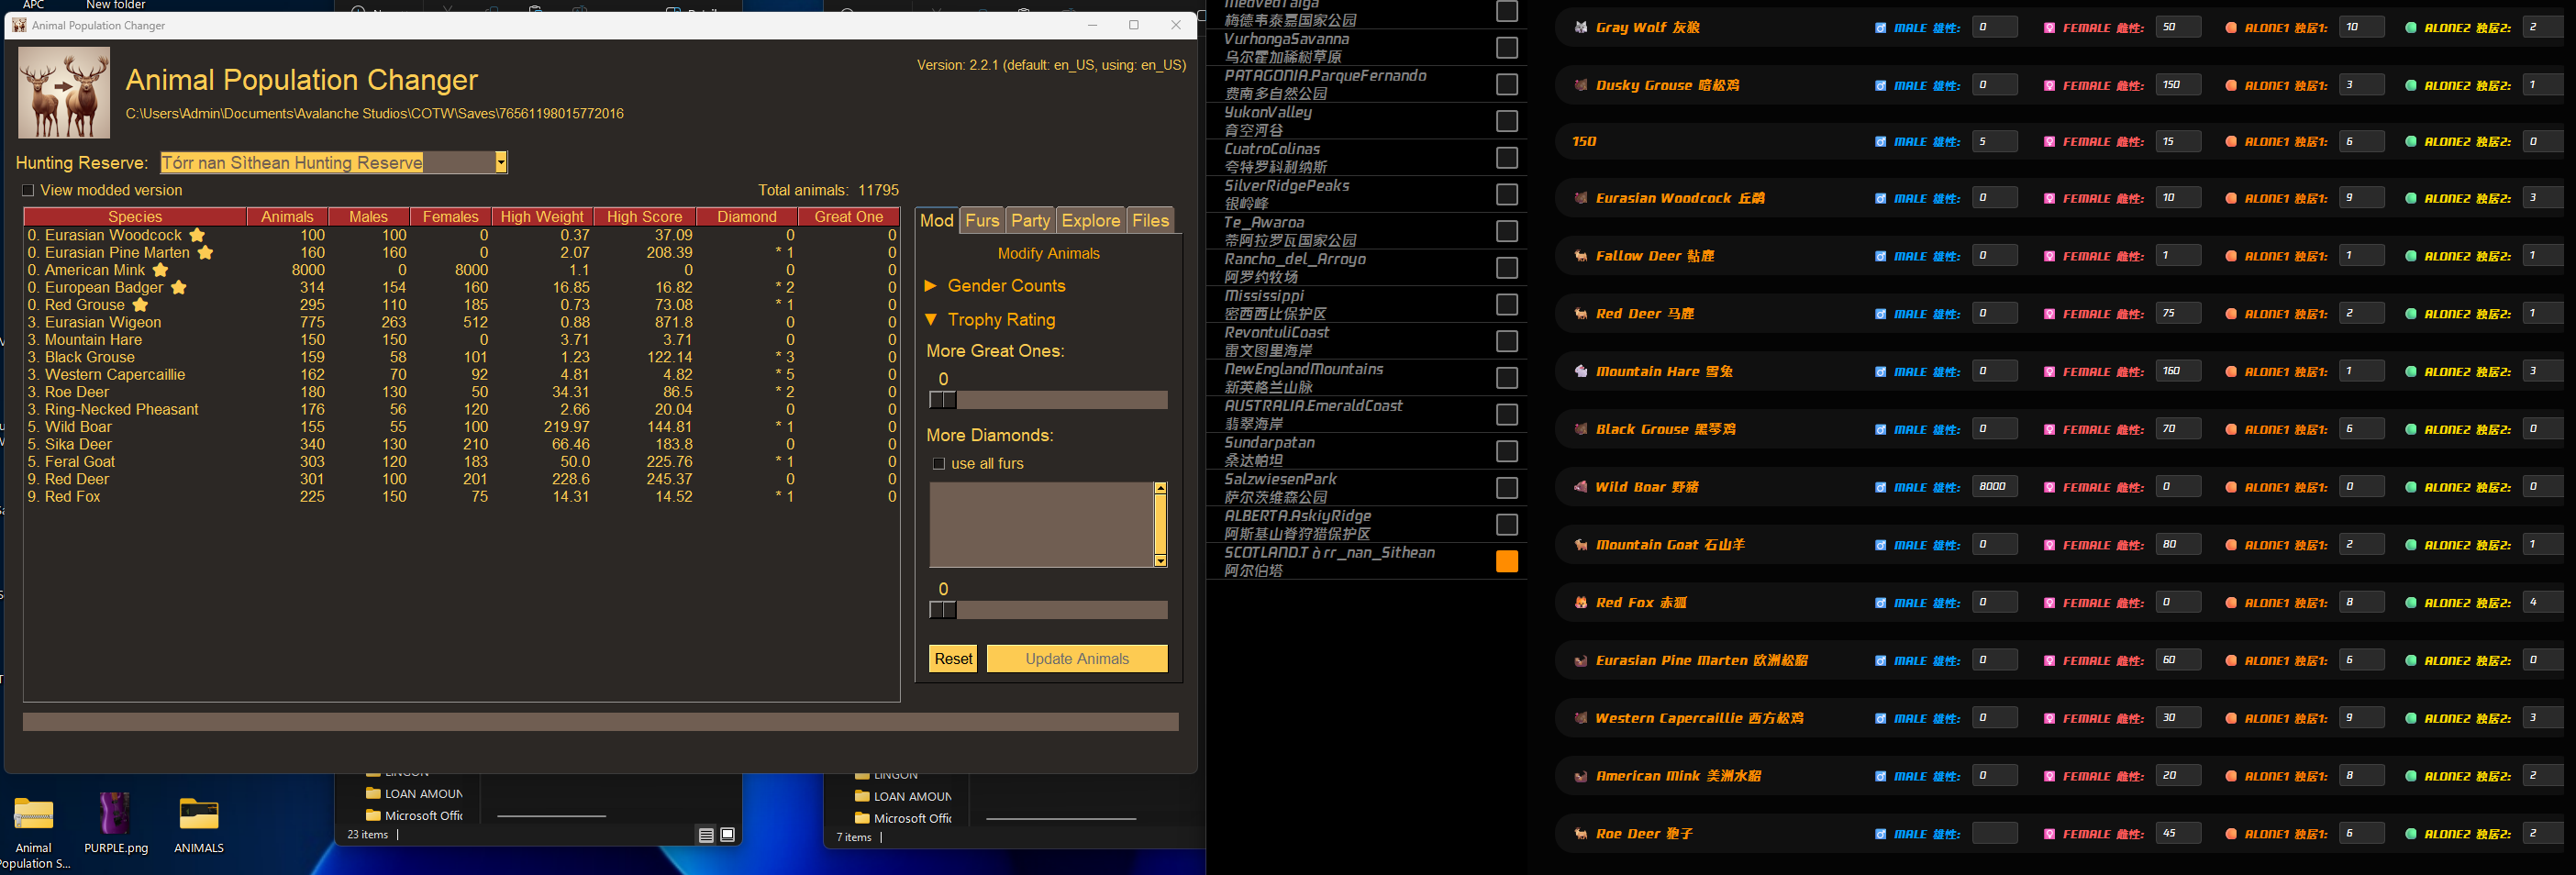The height and width of the screenshot is (875, 2576).
Task: Open the Files tab
Action: click(x=1150, y=221)
